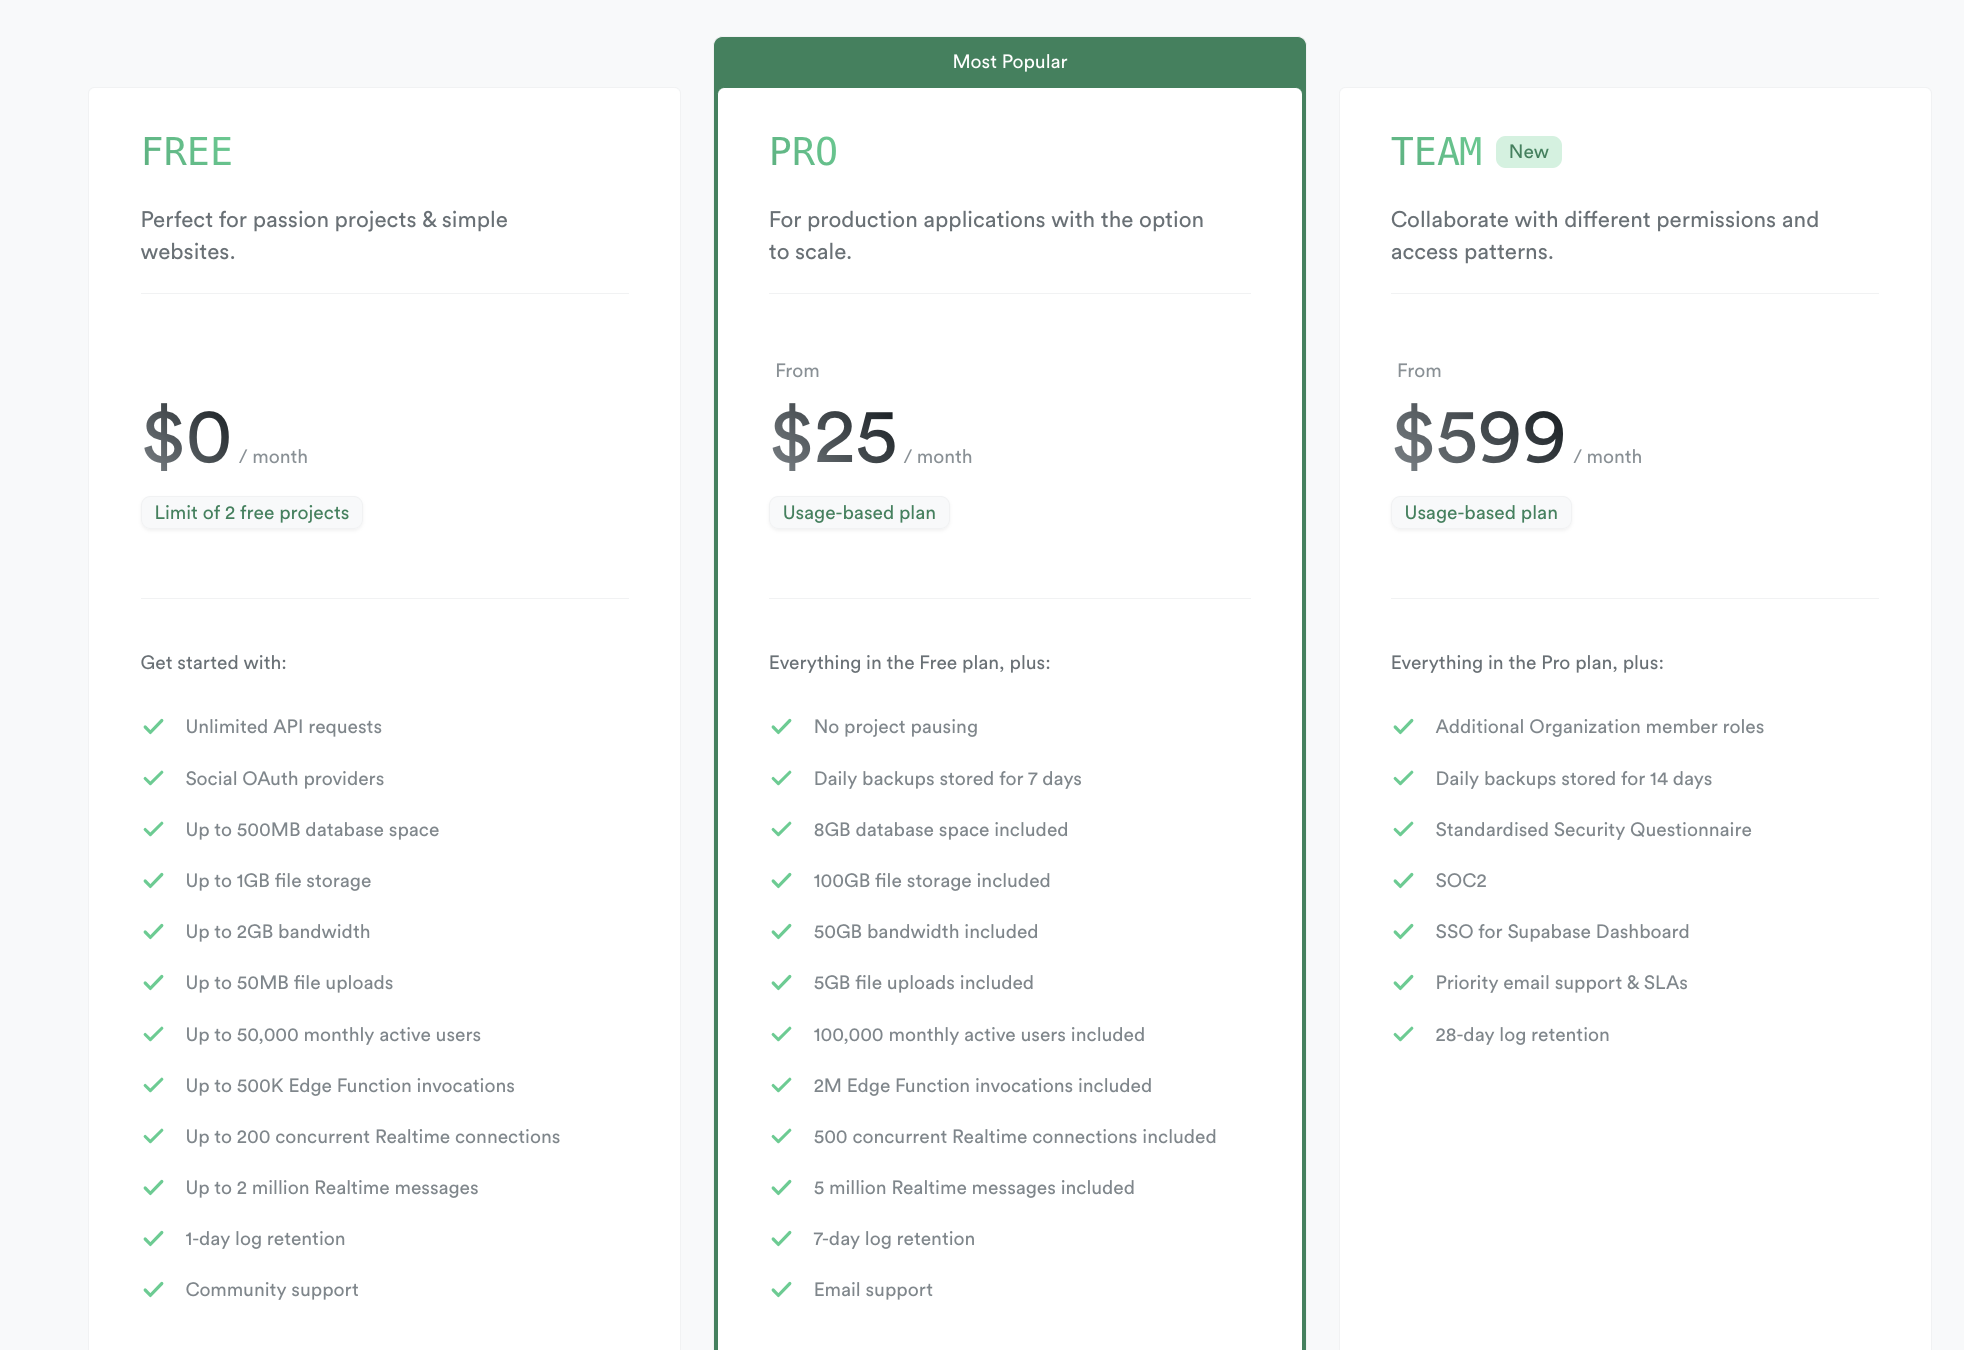Click the $25 per month price
This screenshot has width=1964, height=1350.
[x=833, y=434]
